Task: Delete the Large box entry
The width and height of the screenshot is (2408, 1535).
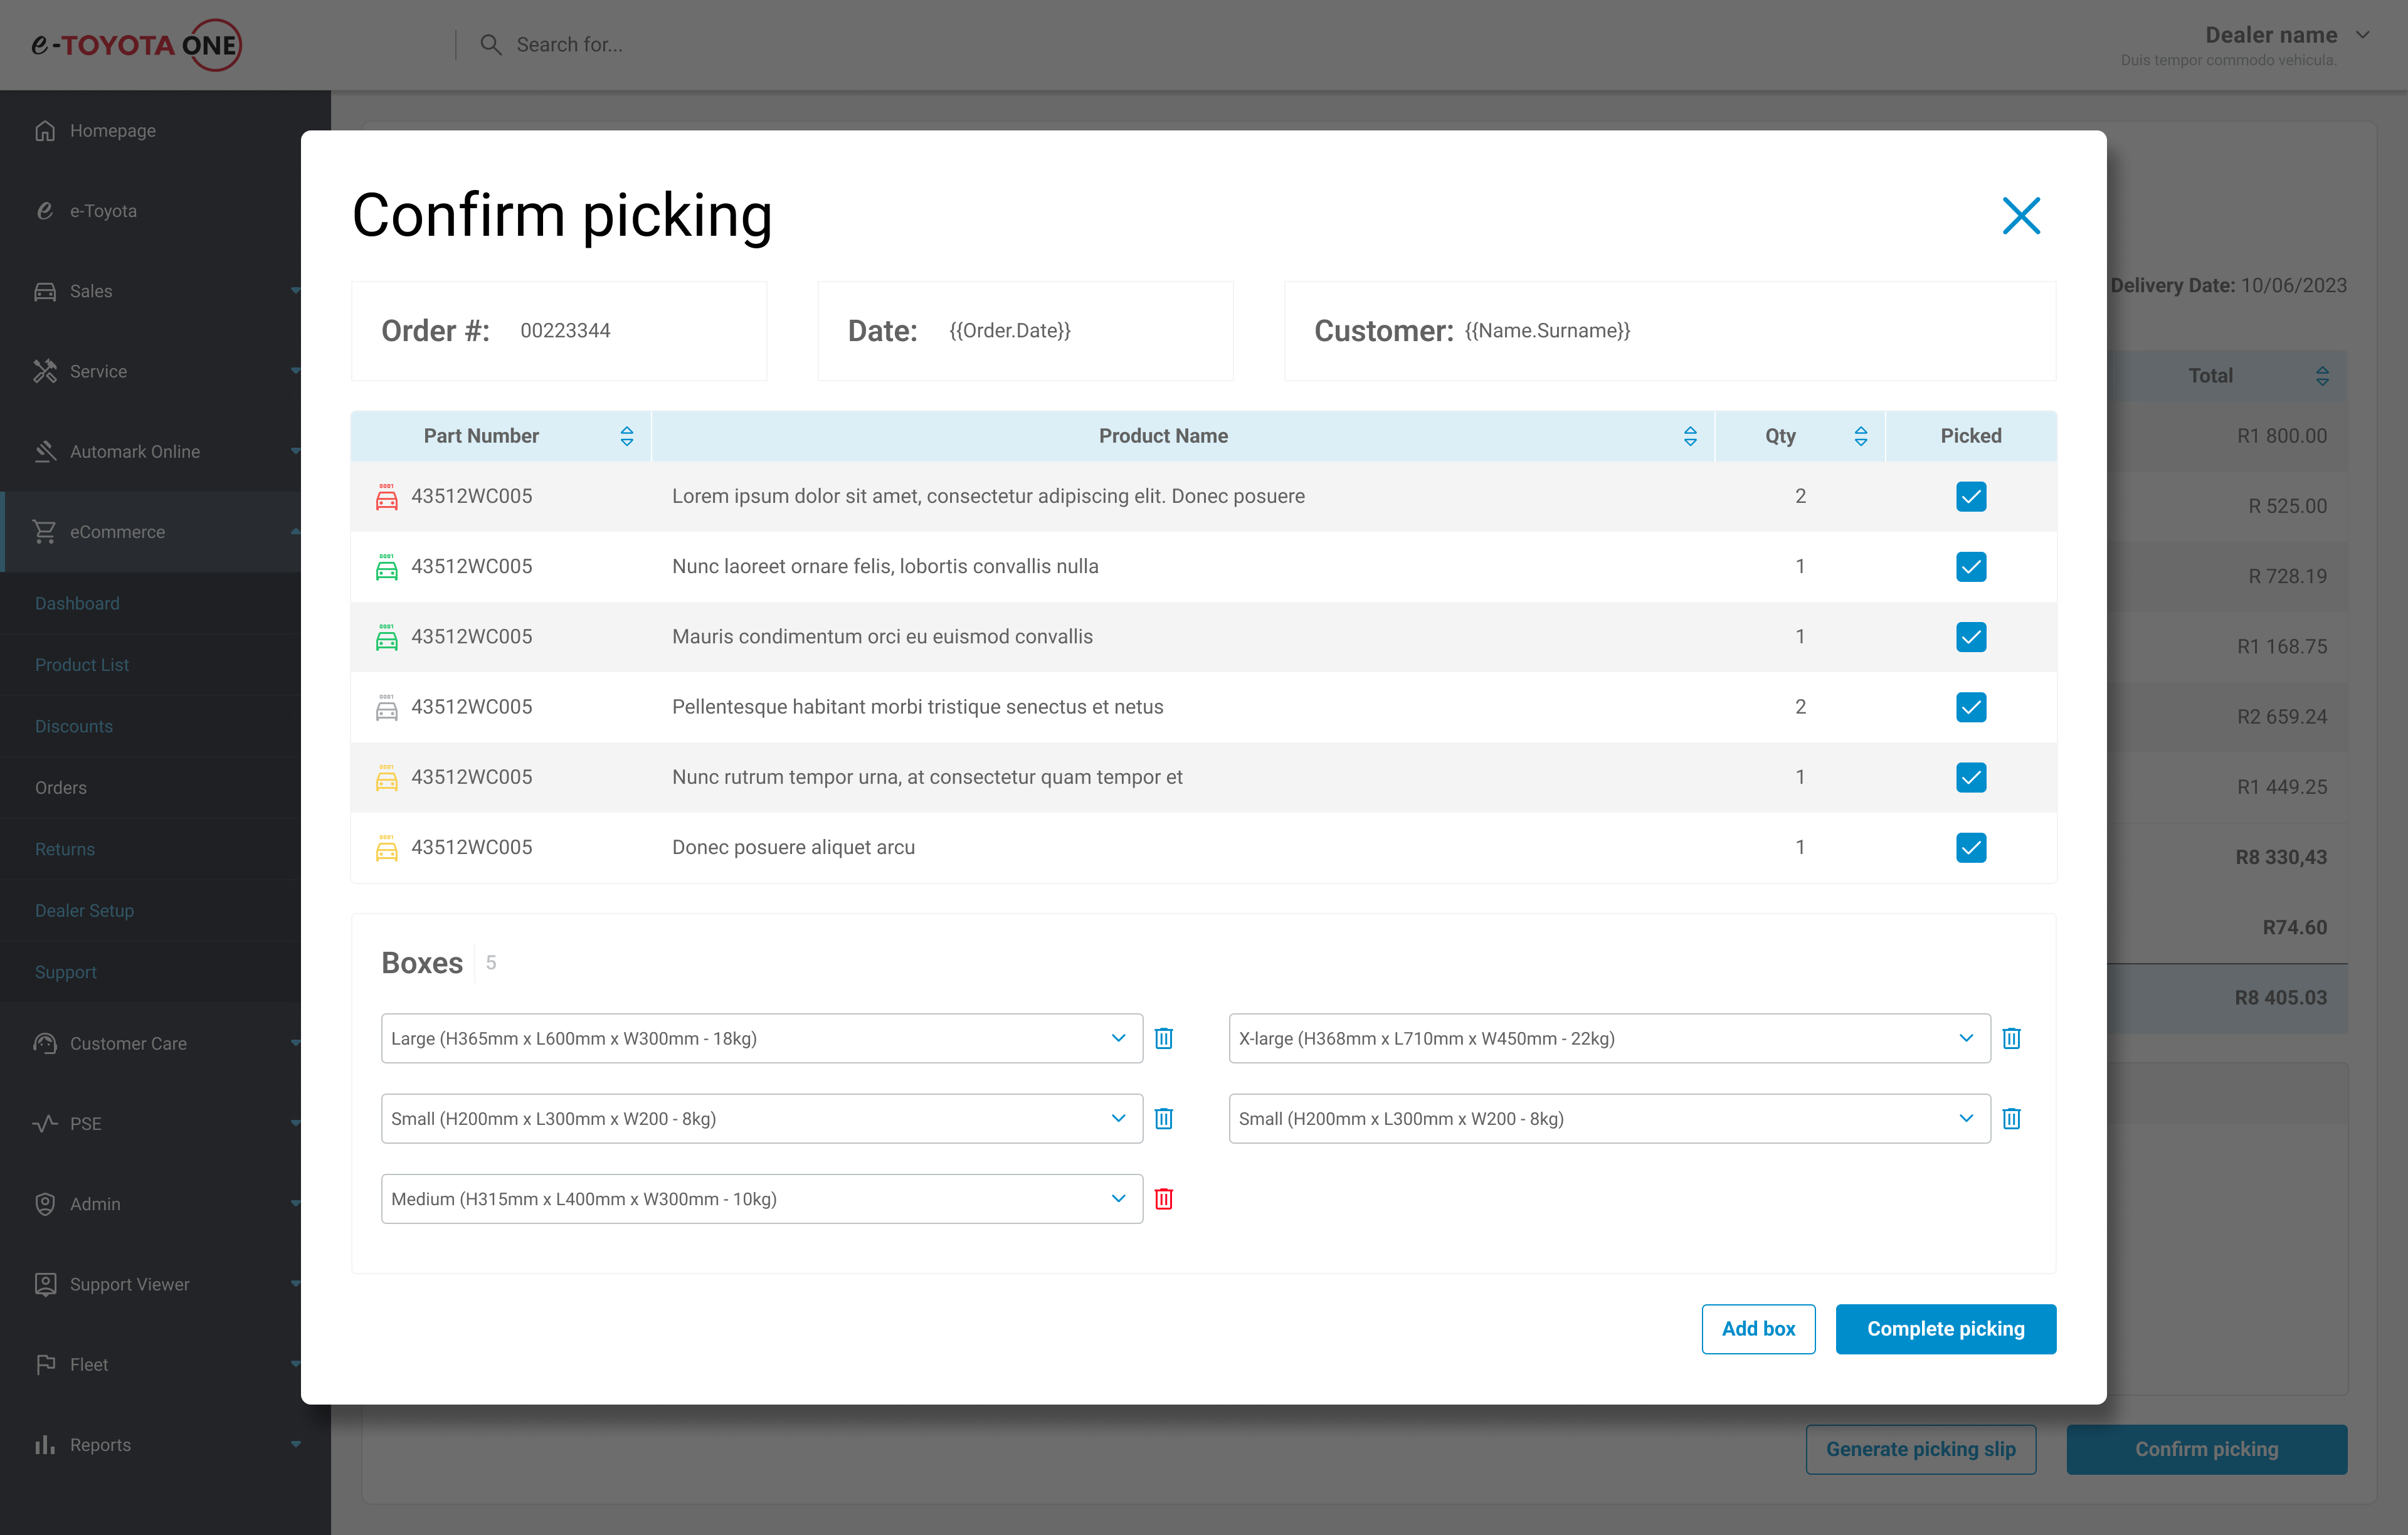Action: pyautogui.click(x=1163, y=1038)
